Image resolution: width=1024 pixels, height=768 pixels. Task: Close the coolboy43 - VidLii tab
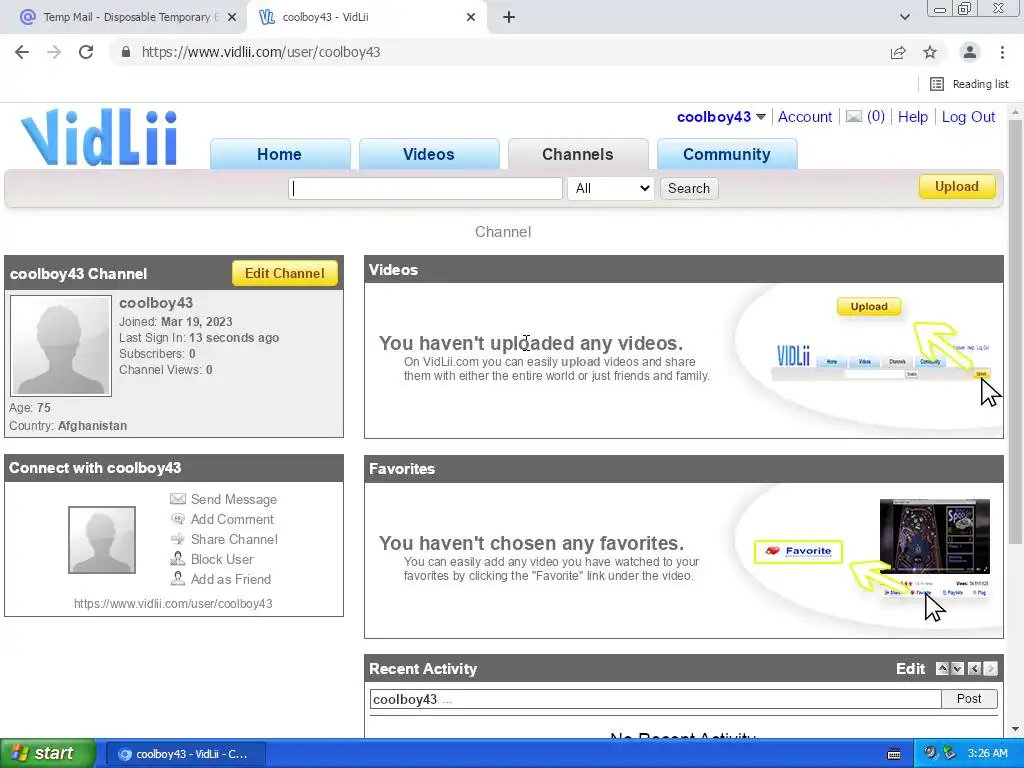click(x=471, y=17)
